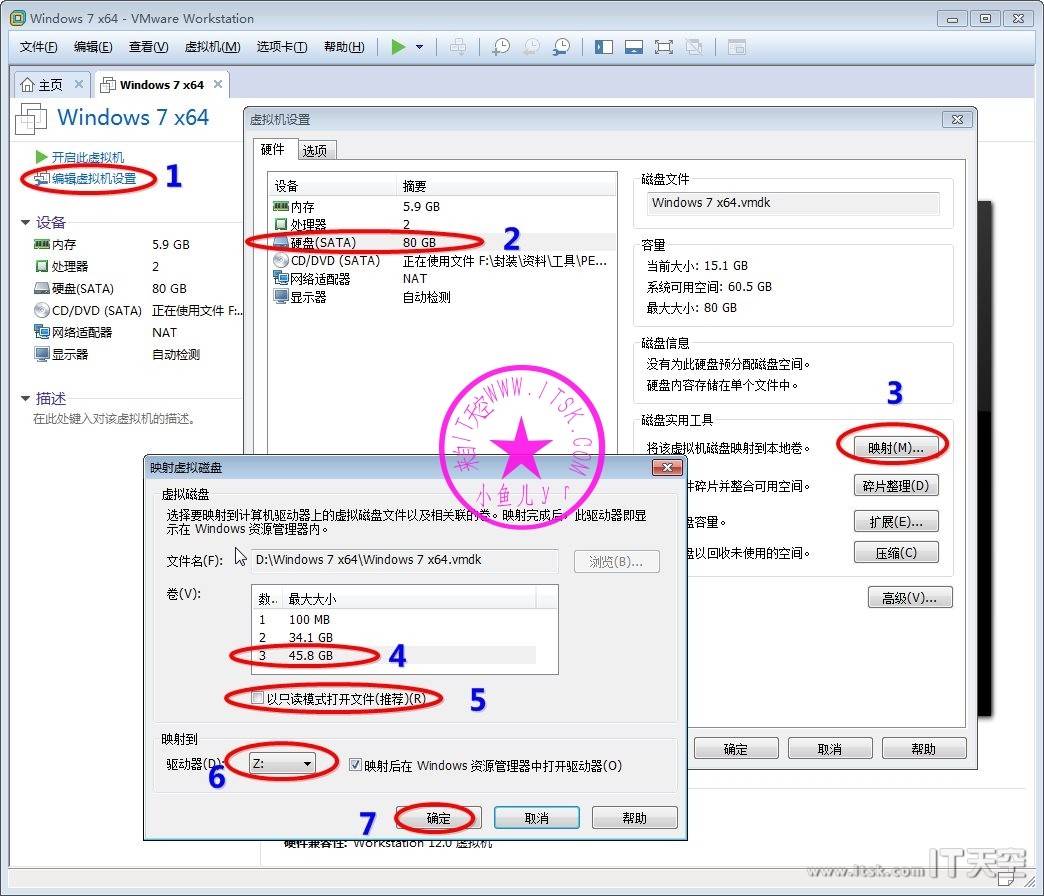Collapse the 设备 section in sidebar

(x=26, y=223)
